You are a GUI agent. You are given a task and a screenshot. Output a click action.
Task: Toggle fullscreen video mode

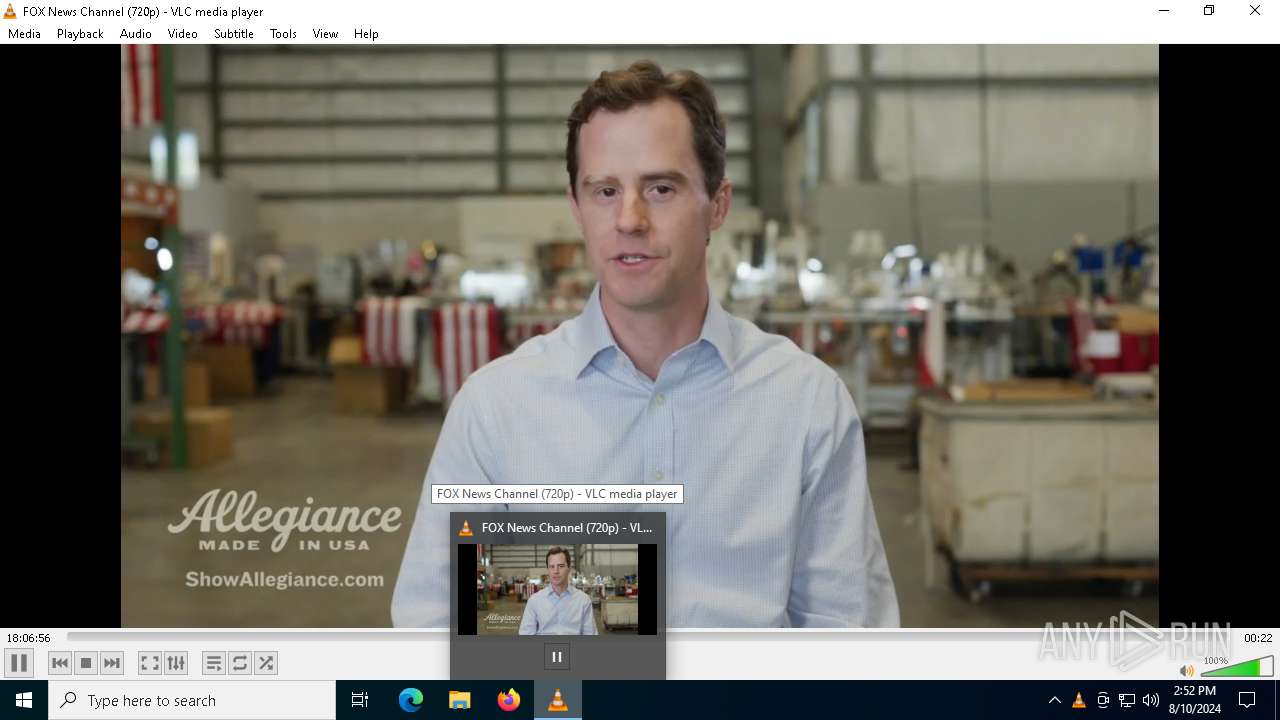(x=150, y=663)
